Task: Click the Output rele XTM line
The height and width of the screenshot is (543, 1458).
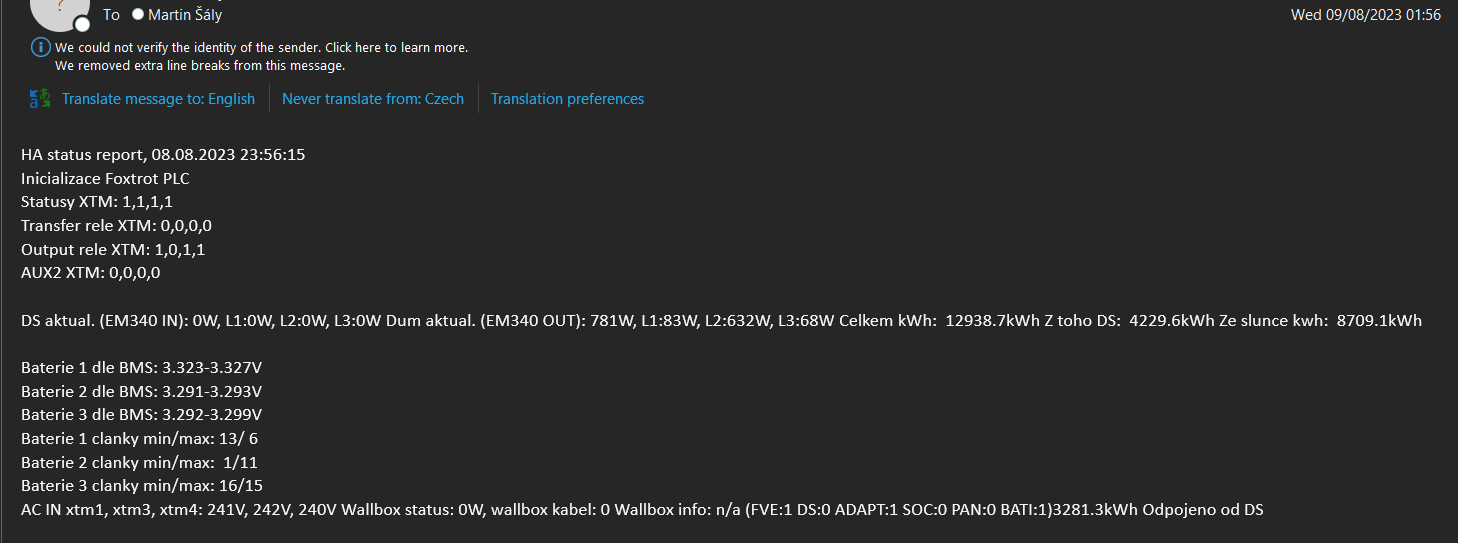Action: click(x=113, y=249)
